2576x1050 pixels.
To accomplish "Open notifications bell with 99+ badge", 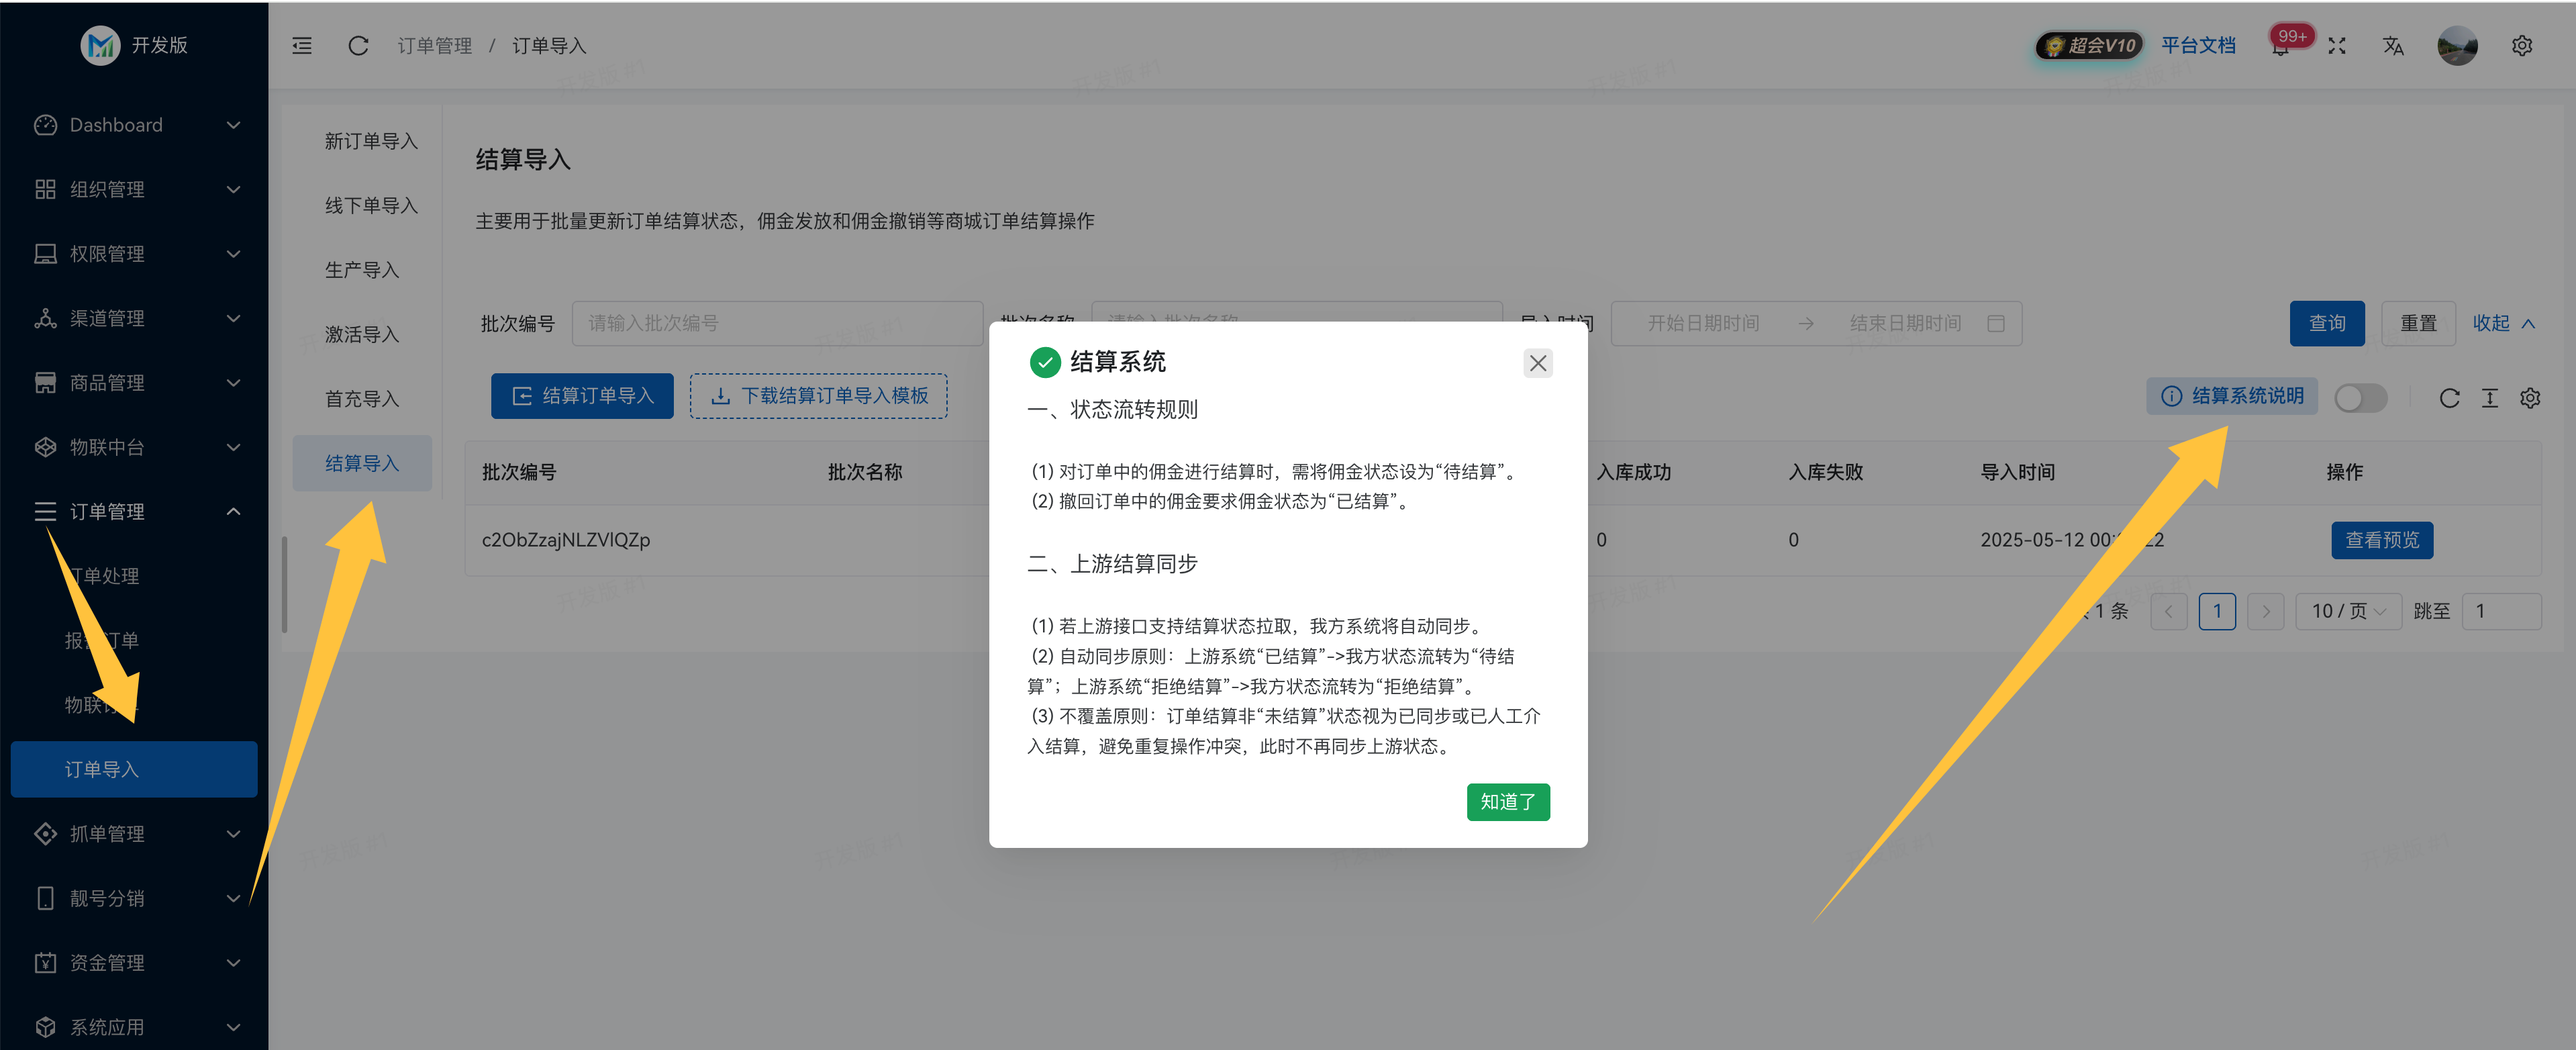I will [2280, 46].
